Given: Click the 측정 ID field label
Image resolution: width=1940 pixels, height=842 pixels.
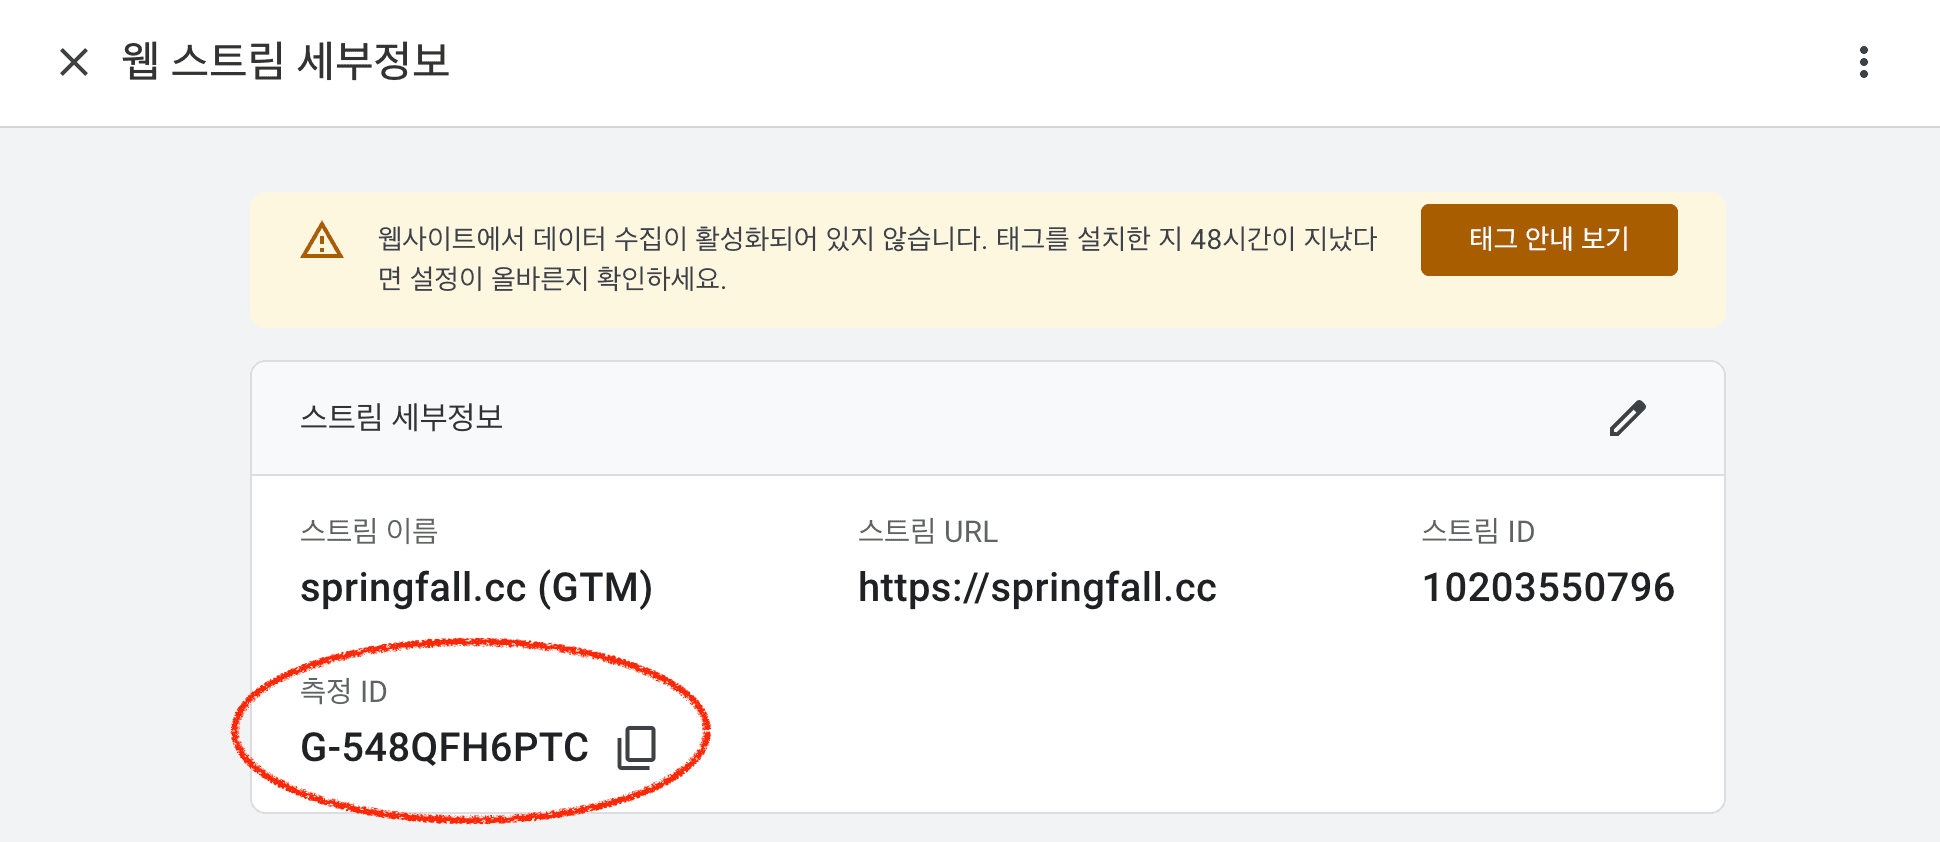Looking at the screenshot, I should coord(343,691).
